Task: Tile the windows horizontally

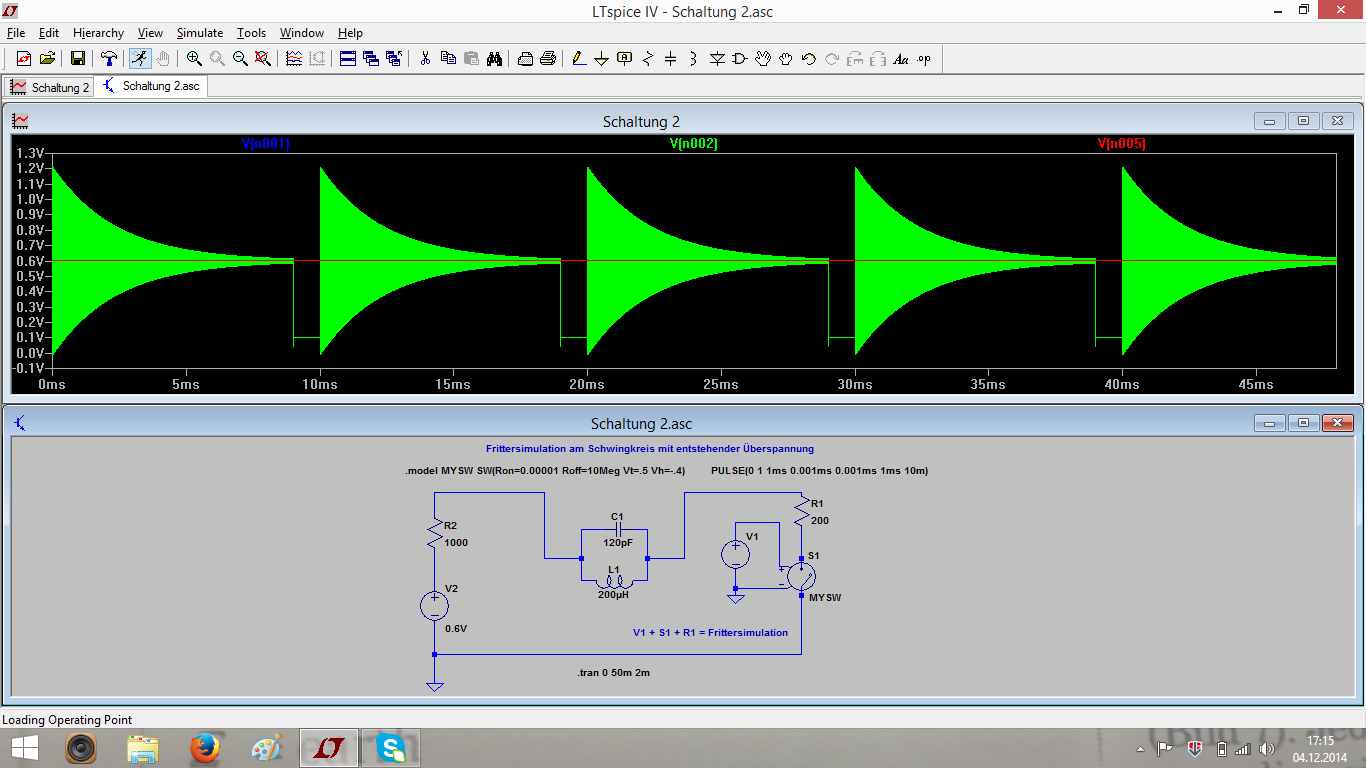Action: (348, 59)
